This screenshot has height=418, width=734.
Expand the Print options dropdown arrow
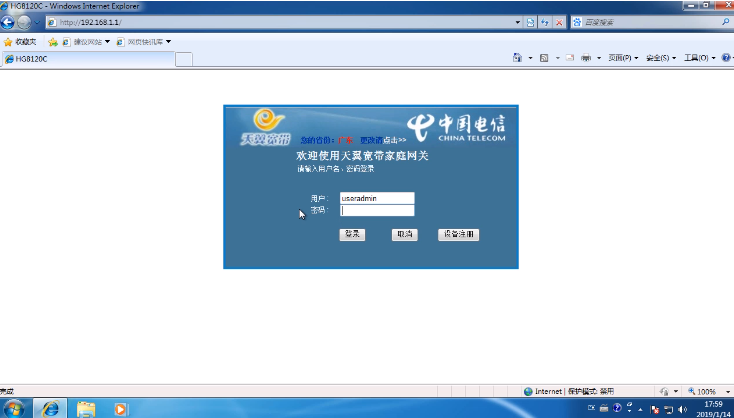pyautogui.click(x=599, y=58)
